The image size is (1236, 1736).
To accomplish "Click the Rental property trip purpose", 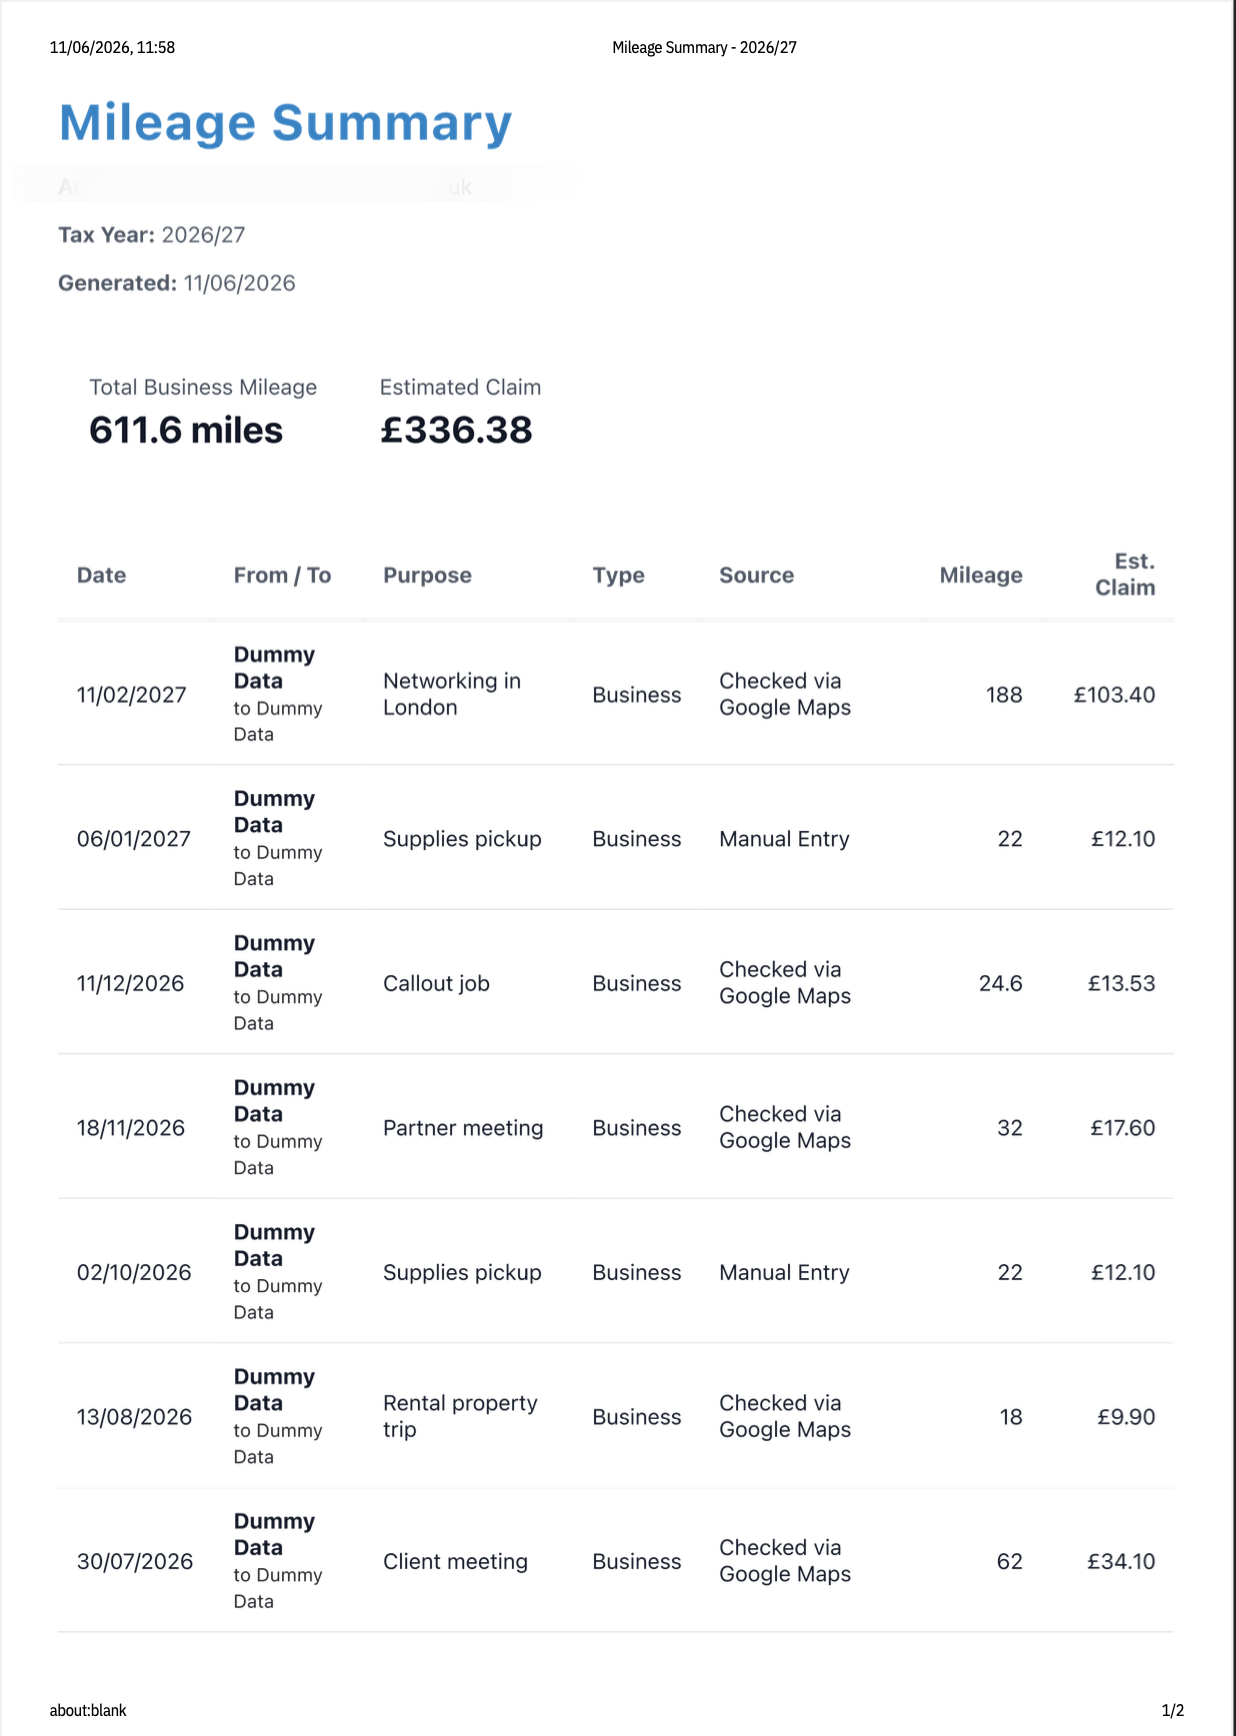I will pos(460,1417).
